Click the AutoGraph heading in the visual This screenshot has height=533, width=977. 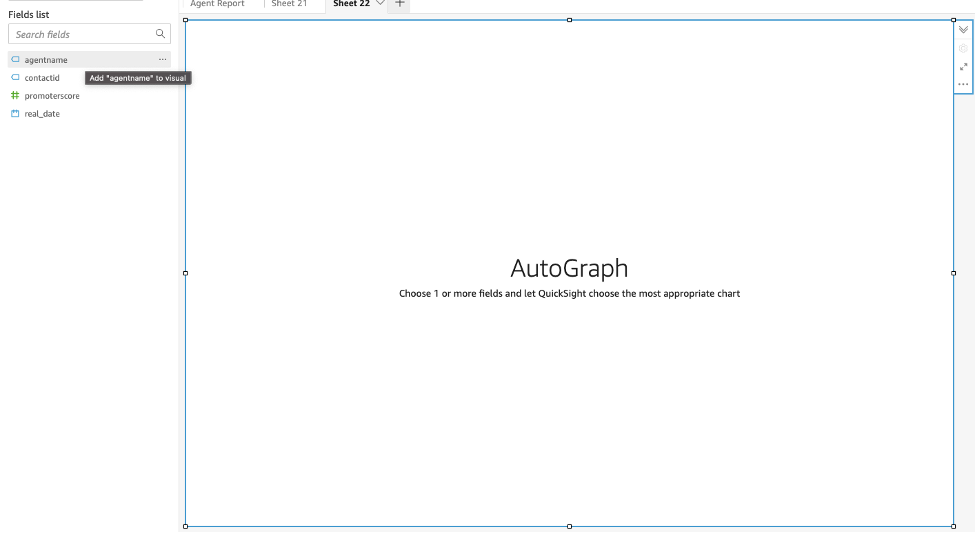pos(570,269)
